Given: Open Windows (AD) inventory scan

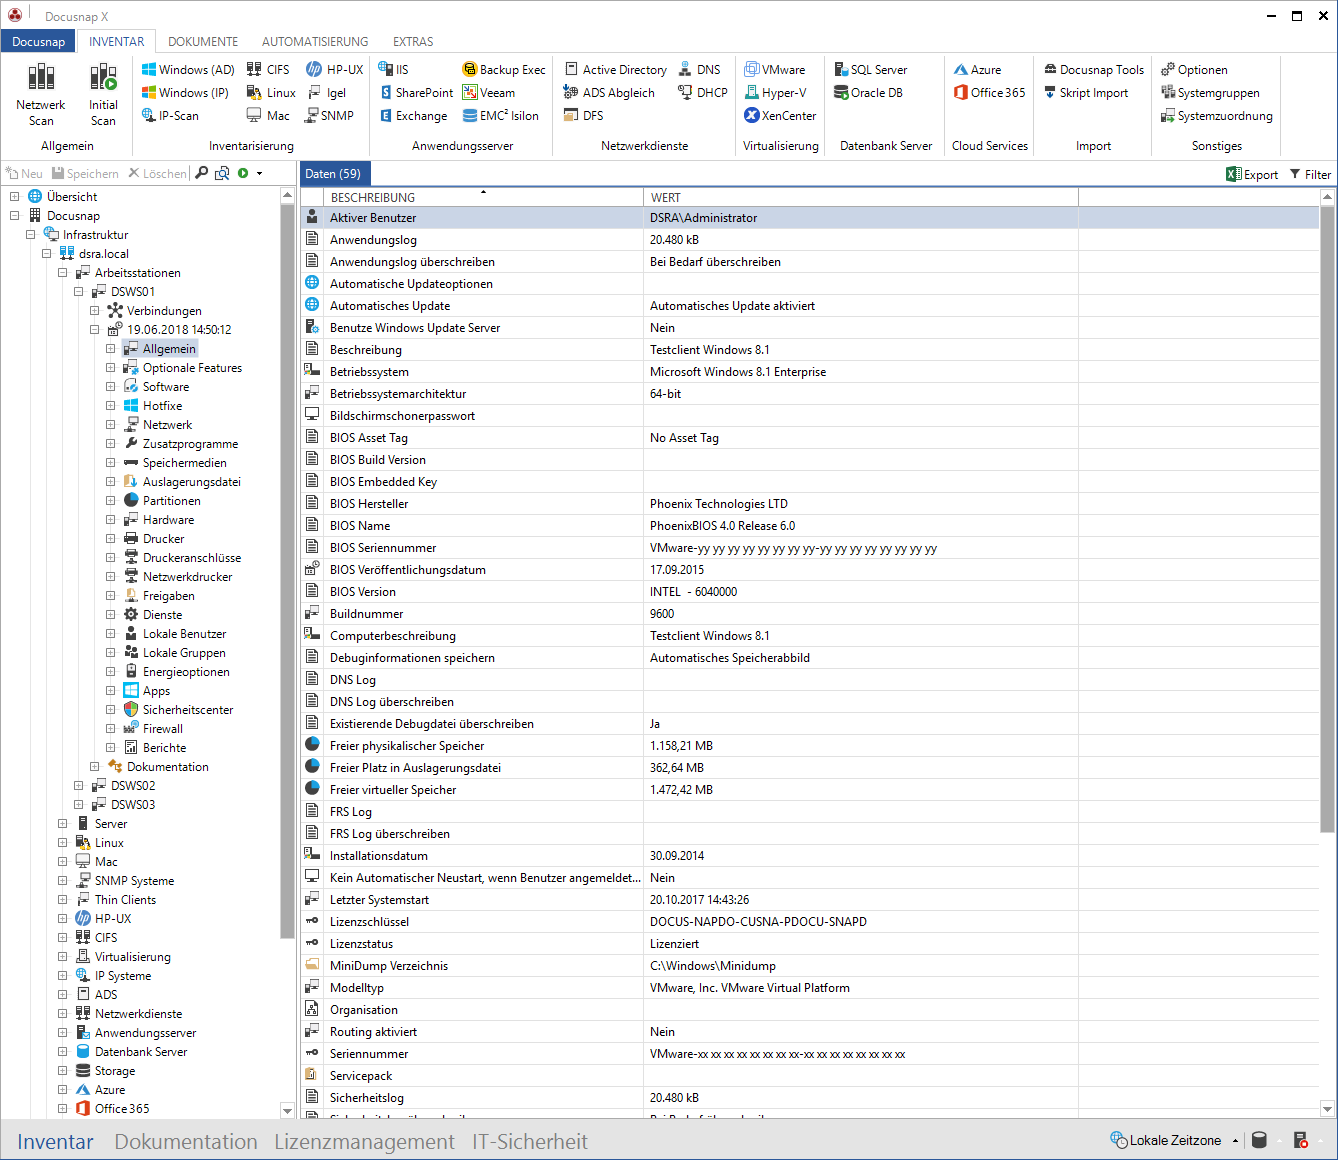Looking at the screenshot, I should click(187, 69).
